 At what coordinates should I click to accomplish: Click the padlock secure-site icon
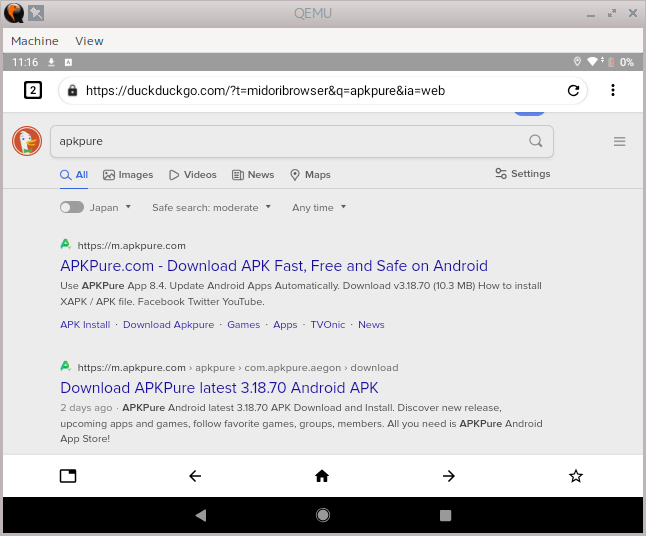click(73, 90)
